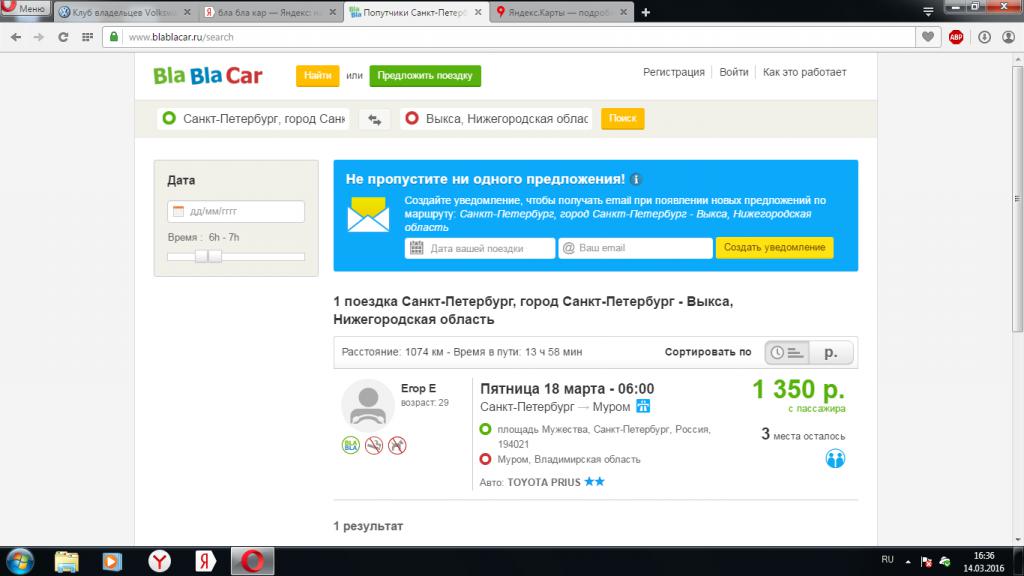Reload the current page
The width and height of the screenshot is (1024, 576).
pos(63,37)
